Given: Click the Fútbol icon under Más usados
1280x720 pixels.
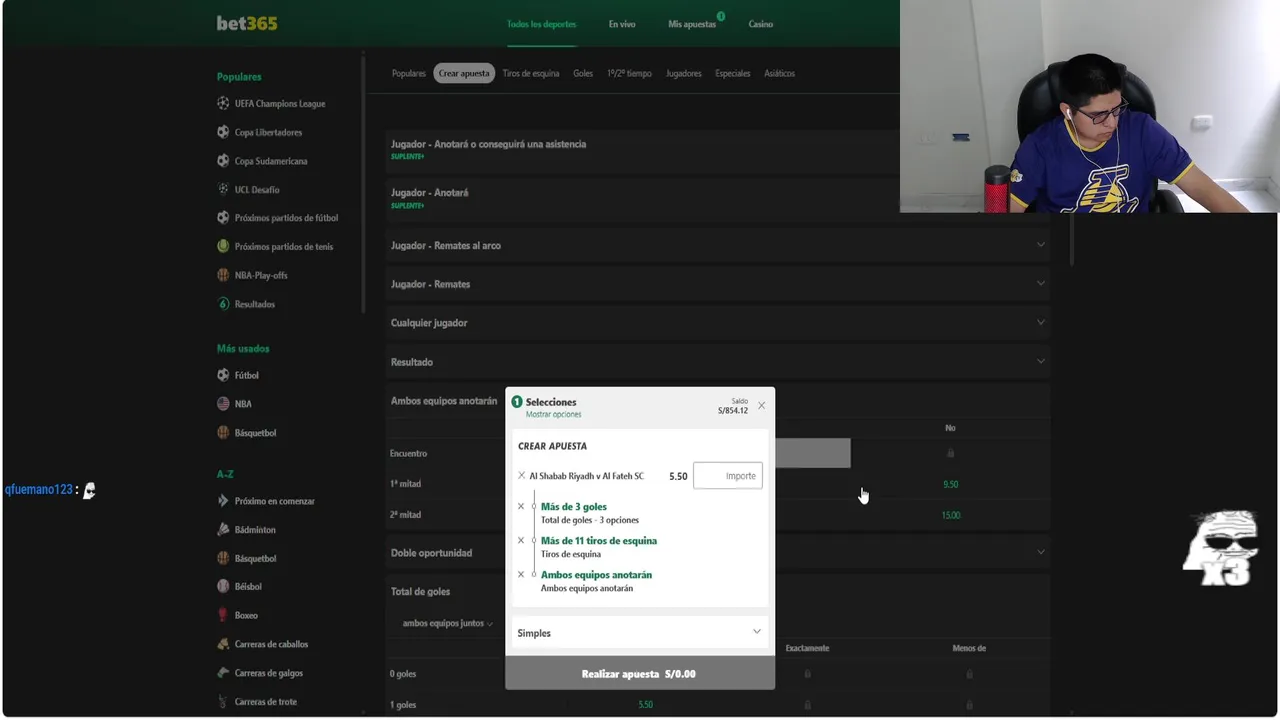Looking at the screenshot, I should point(223,375).
